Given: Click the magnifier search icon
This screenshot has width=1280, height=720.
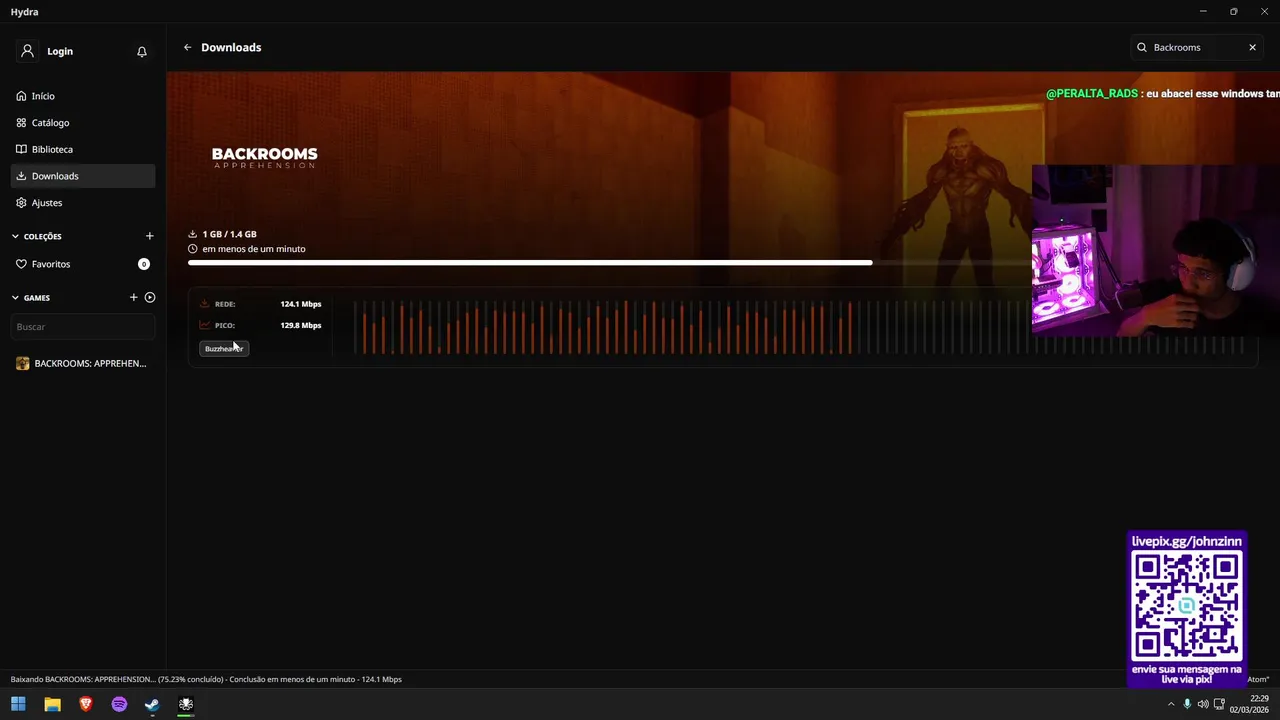Looking at the screenshot, I should [x=1142, y=47].
